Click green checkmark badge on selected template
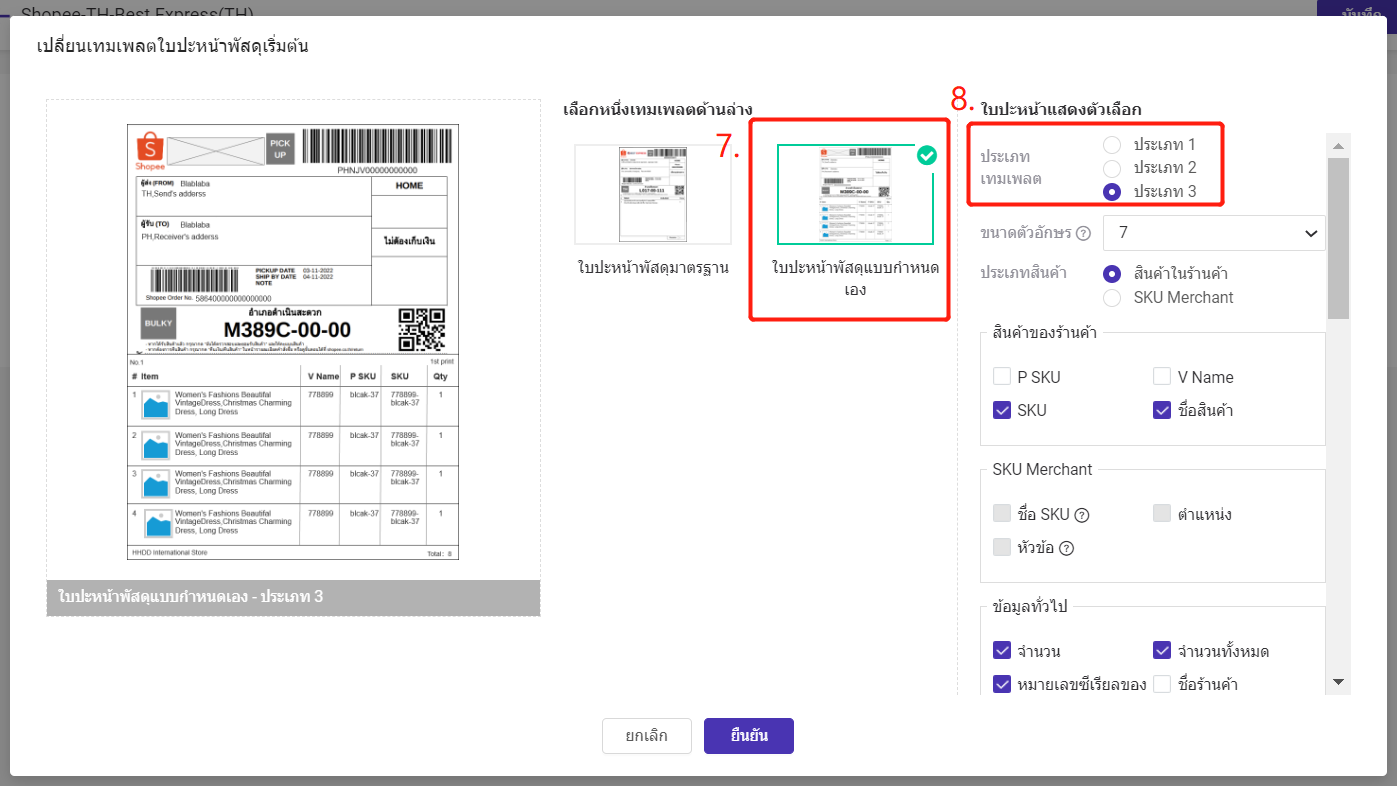The height and width of the screenshot is (786, 1397). click(x=927, y=155)
